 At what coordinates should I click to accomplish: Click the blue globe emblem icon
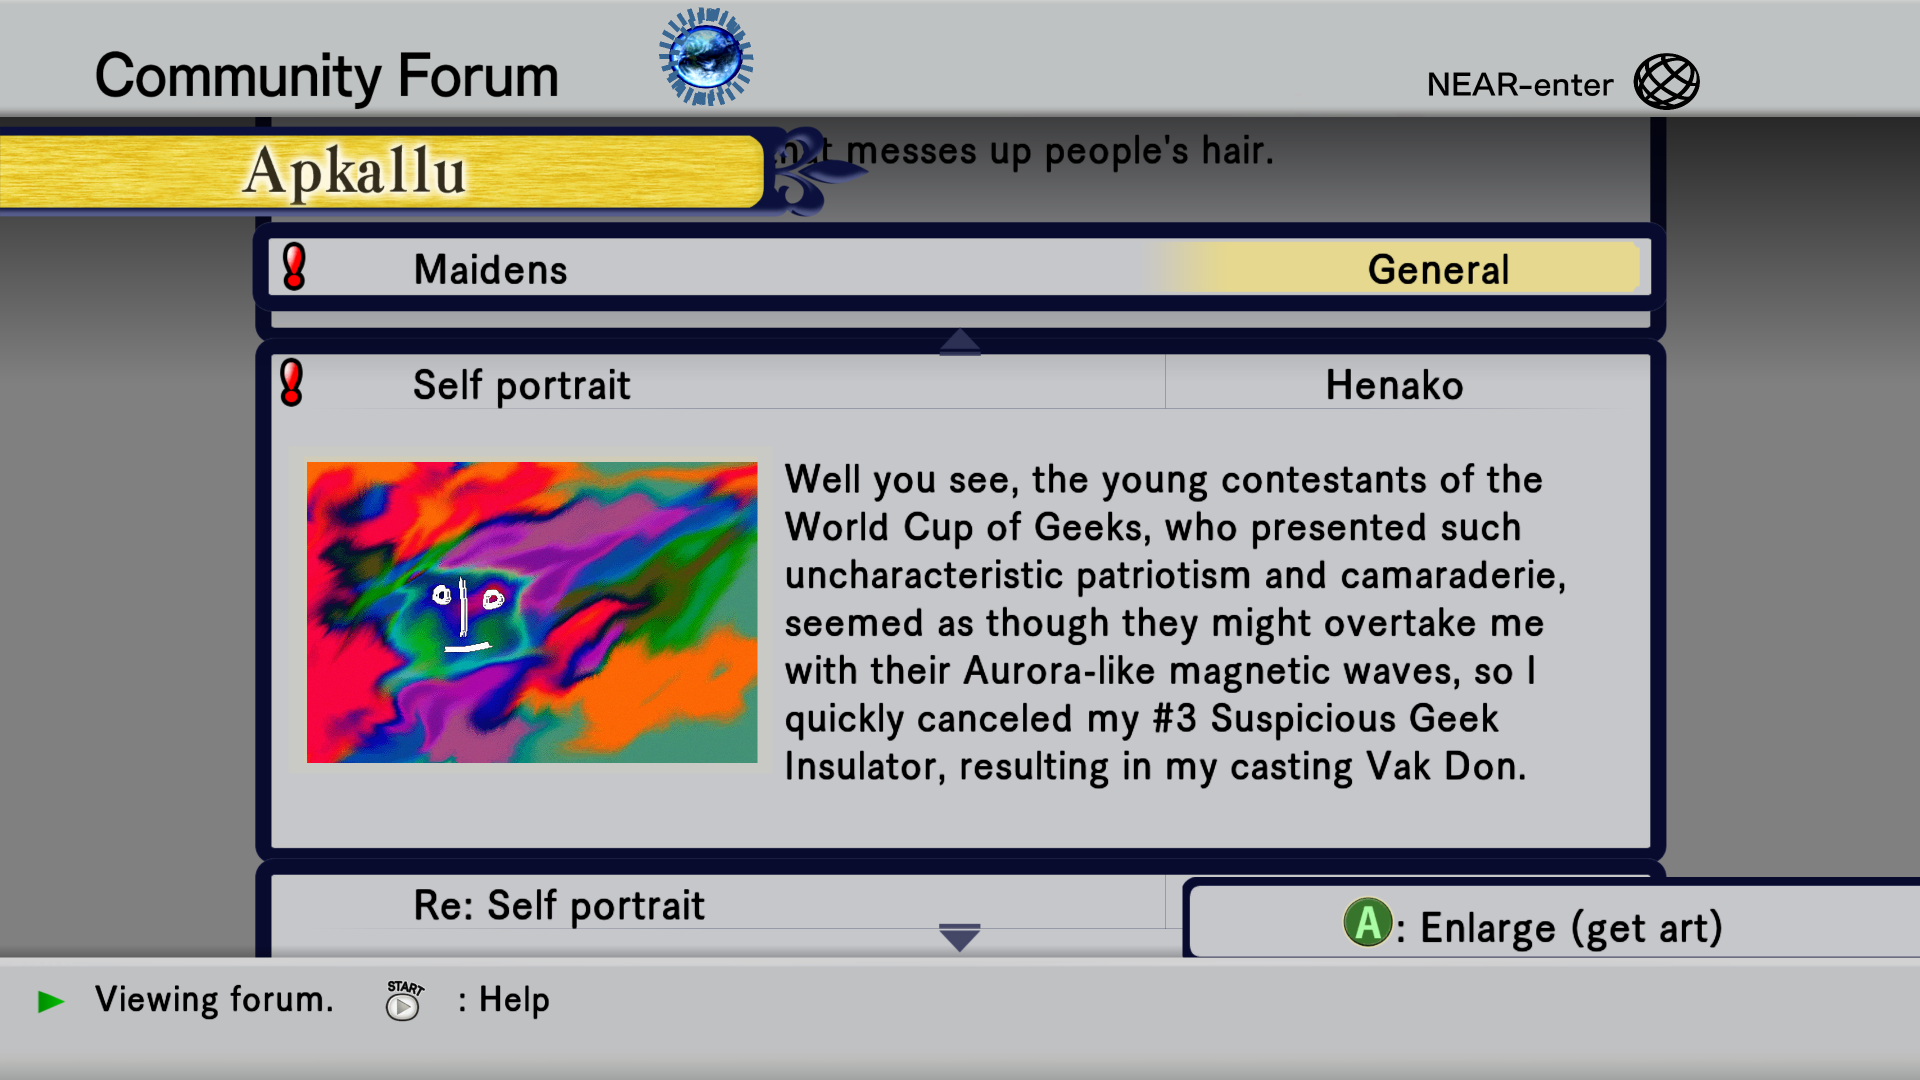coord(706,57)
